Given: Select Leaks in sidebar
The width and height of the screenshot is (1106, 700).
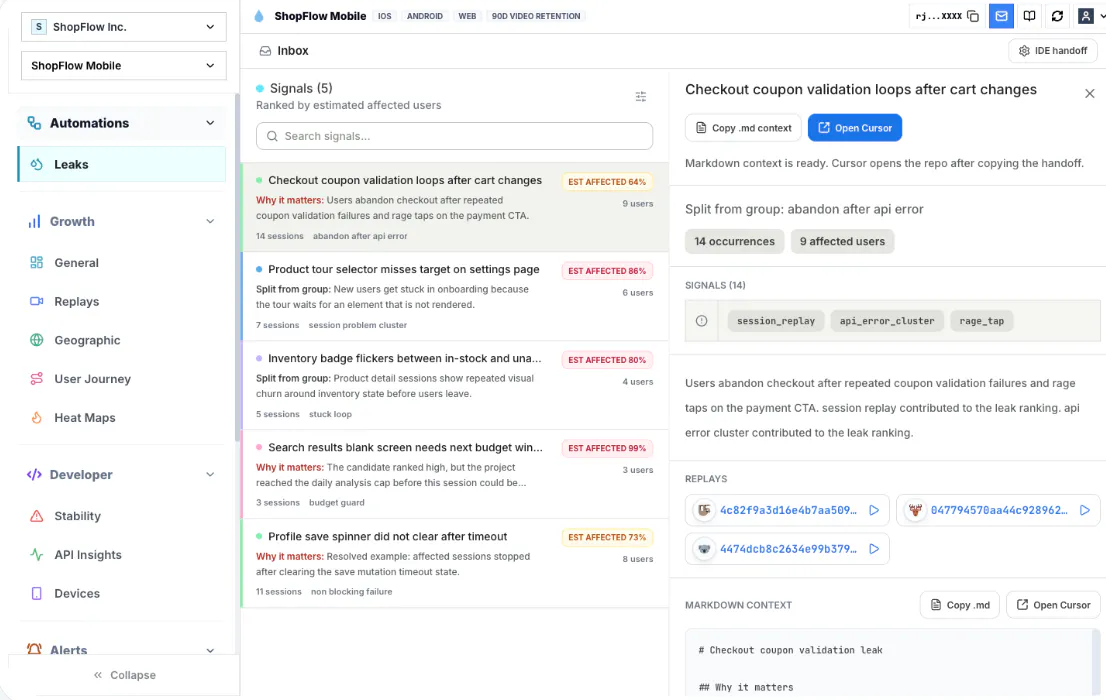Looking at the screenshot, I should (x=122, y=164).
